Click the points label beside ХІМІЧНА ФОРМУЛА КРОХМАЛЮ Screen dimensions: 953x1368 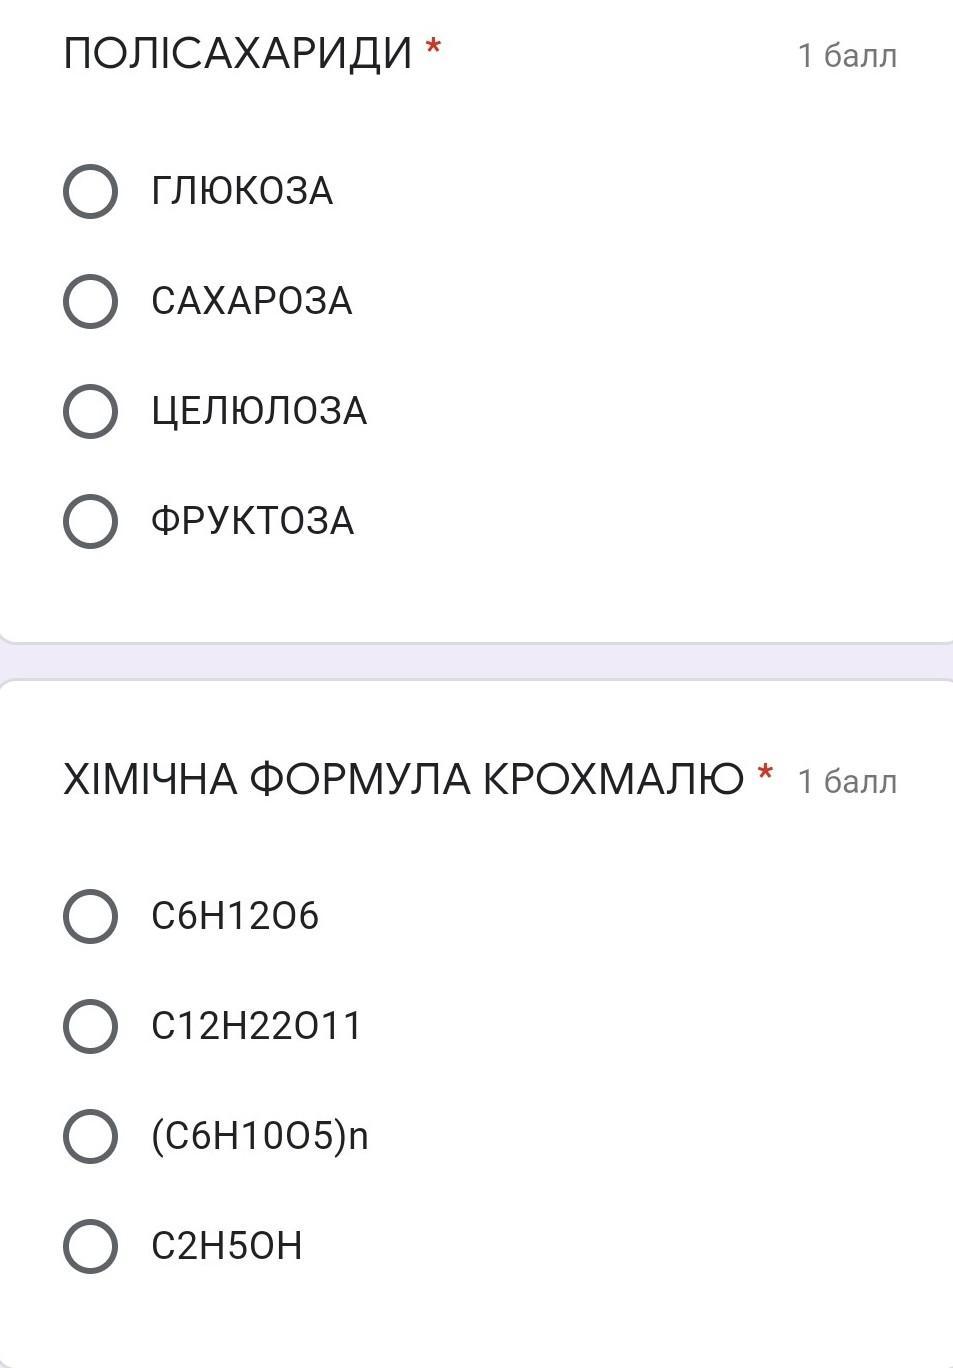coord(847,781)
